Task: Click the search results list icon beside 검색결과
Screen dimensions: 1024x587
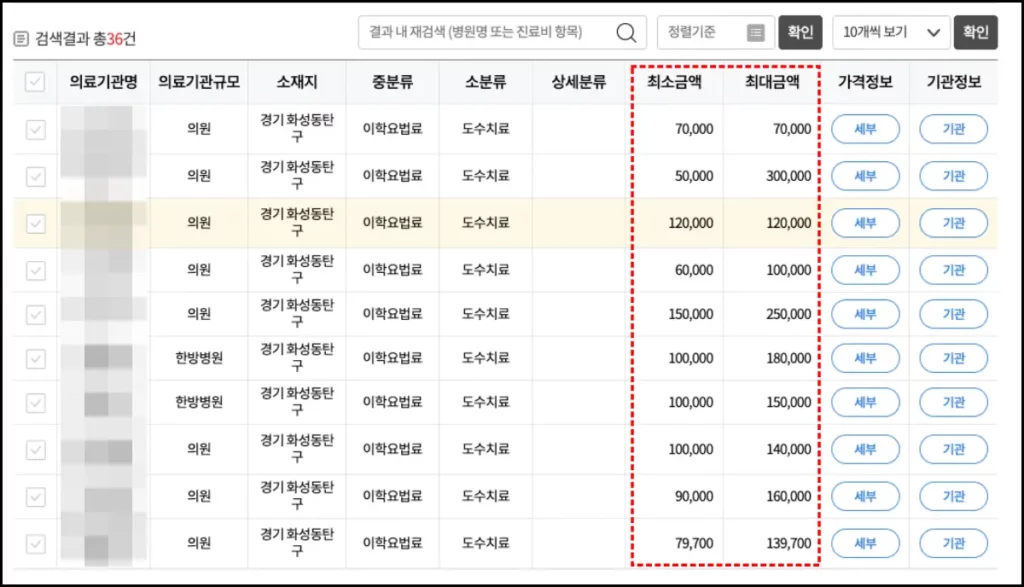Action: [21, 39]
